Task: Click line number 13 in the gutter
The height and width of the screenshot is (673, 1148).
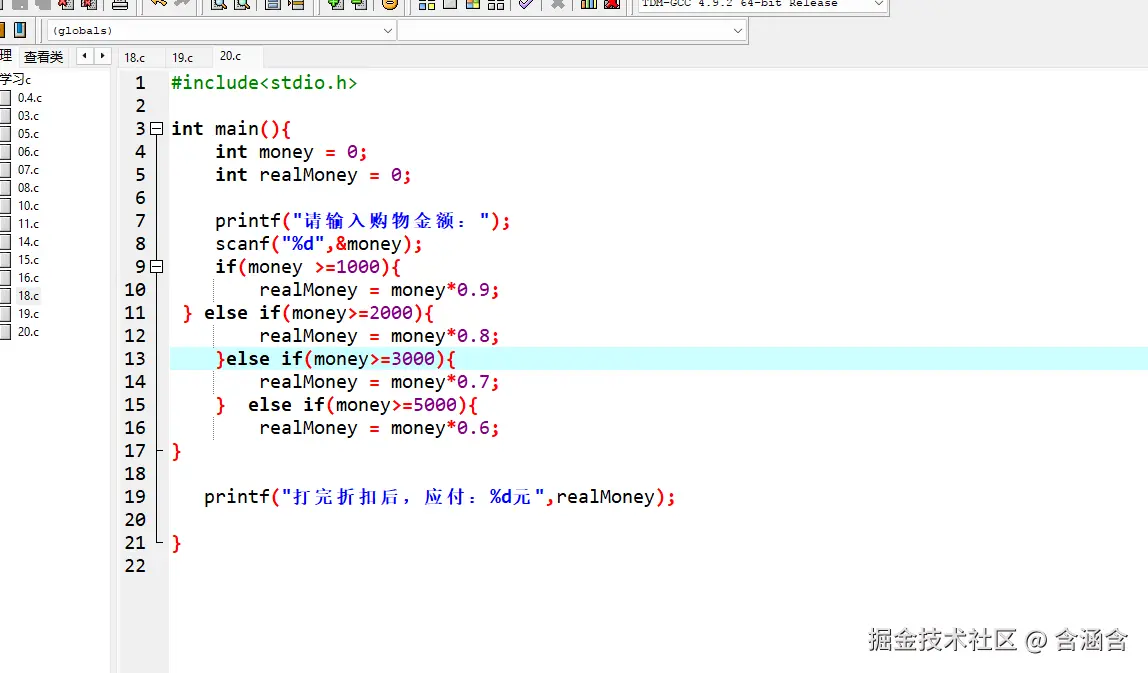Action: click(x=135, y=359)
